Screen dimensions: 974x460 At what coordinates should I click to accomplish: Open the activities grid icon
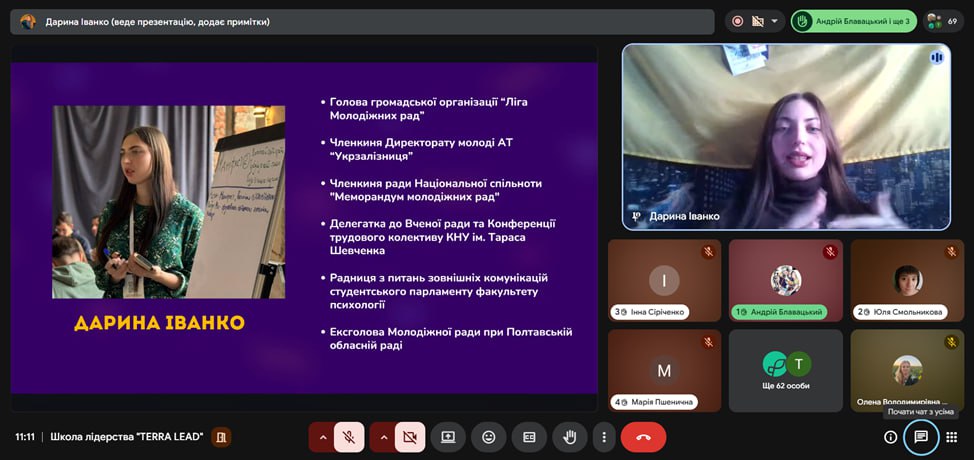tap(951, 437)
